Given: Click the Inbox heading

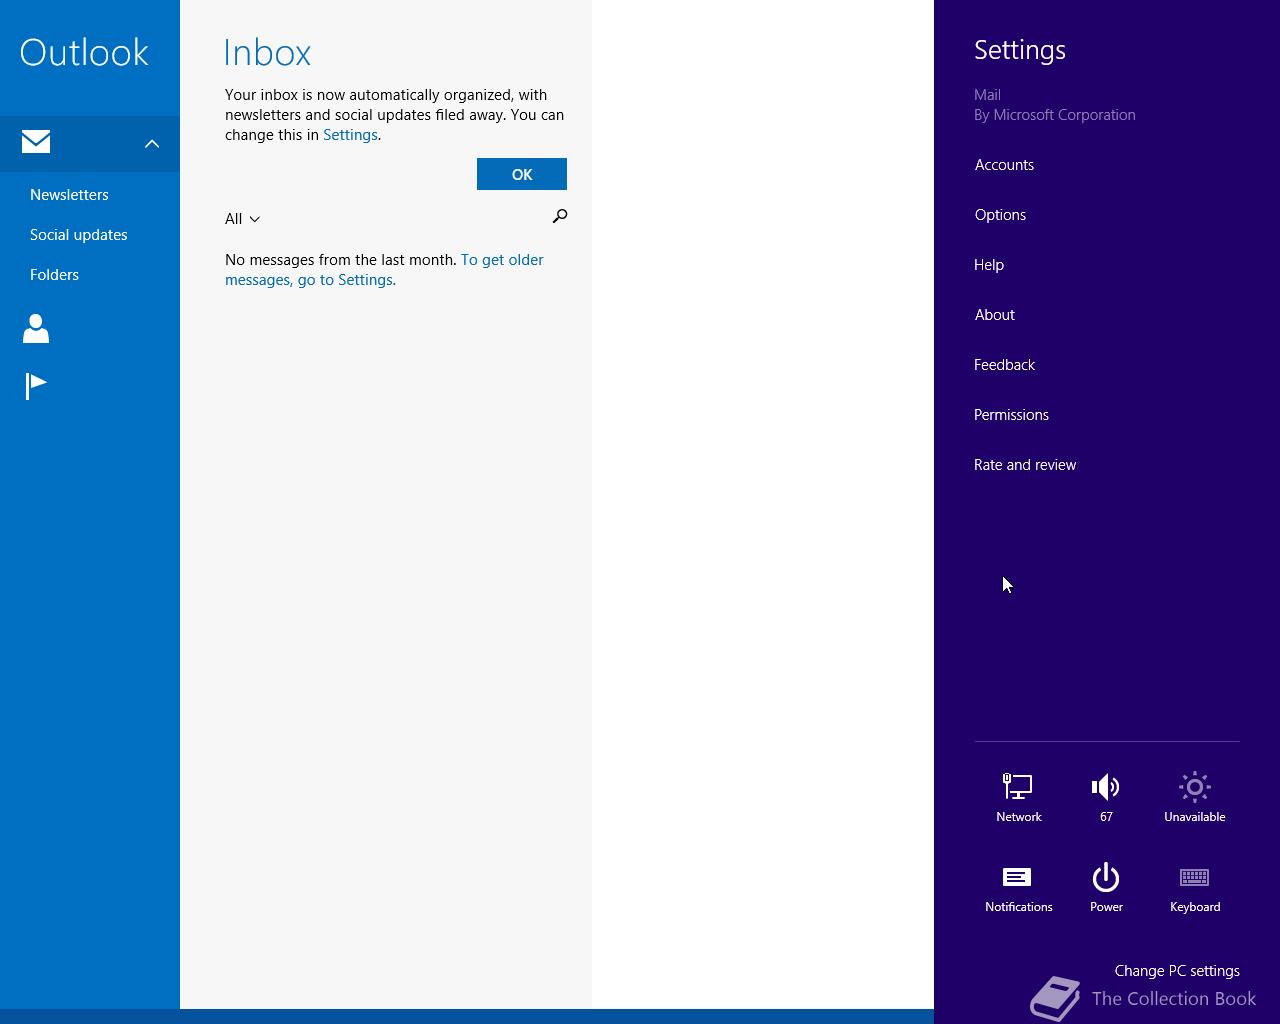Looking at the screenshot, I should (267, 53).
